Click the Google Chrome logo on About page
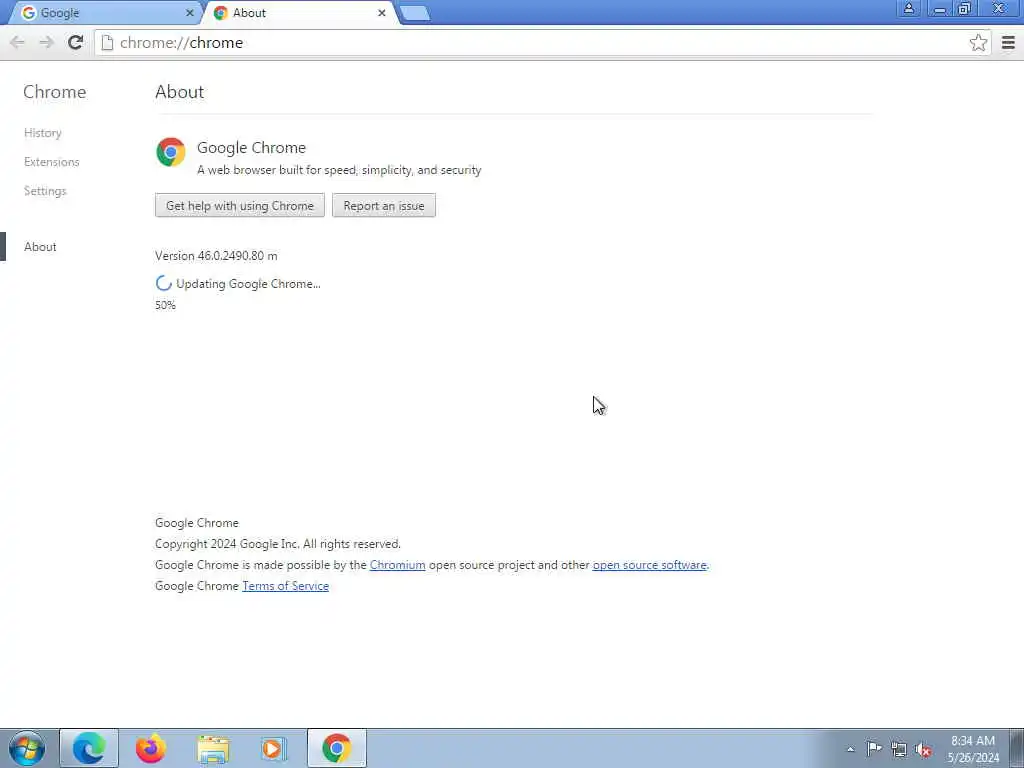1024x768 pixels. pyautogui.click(x=170, y=152)
